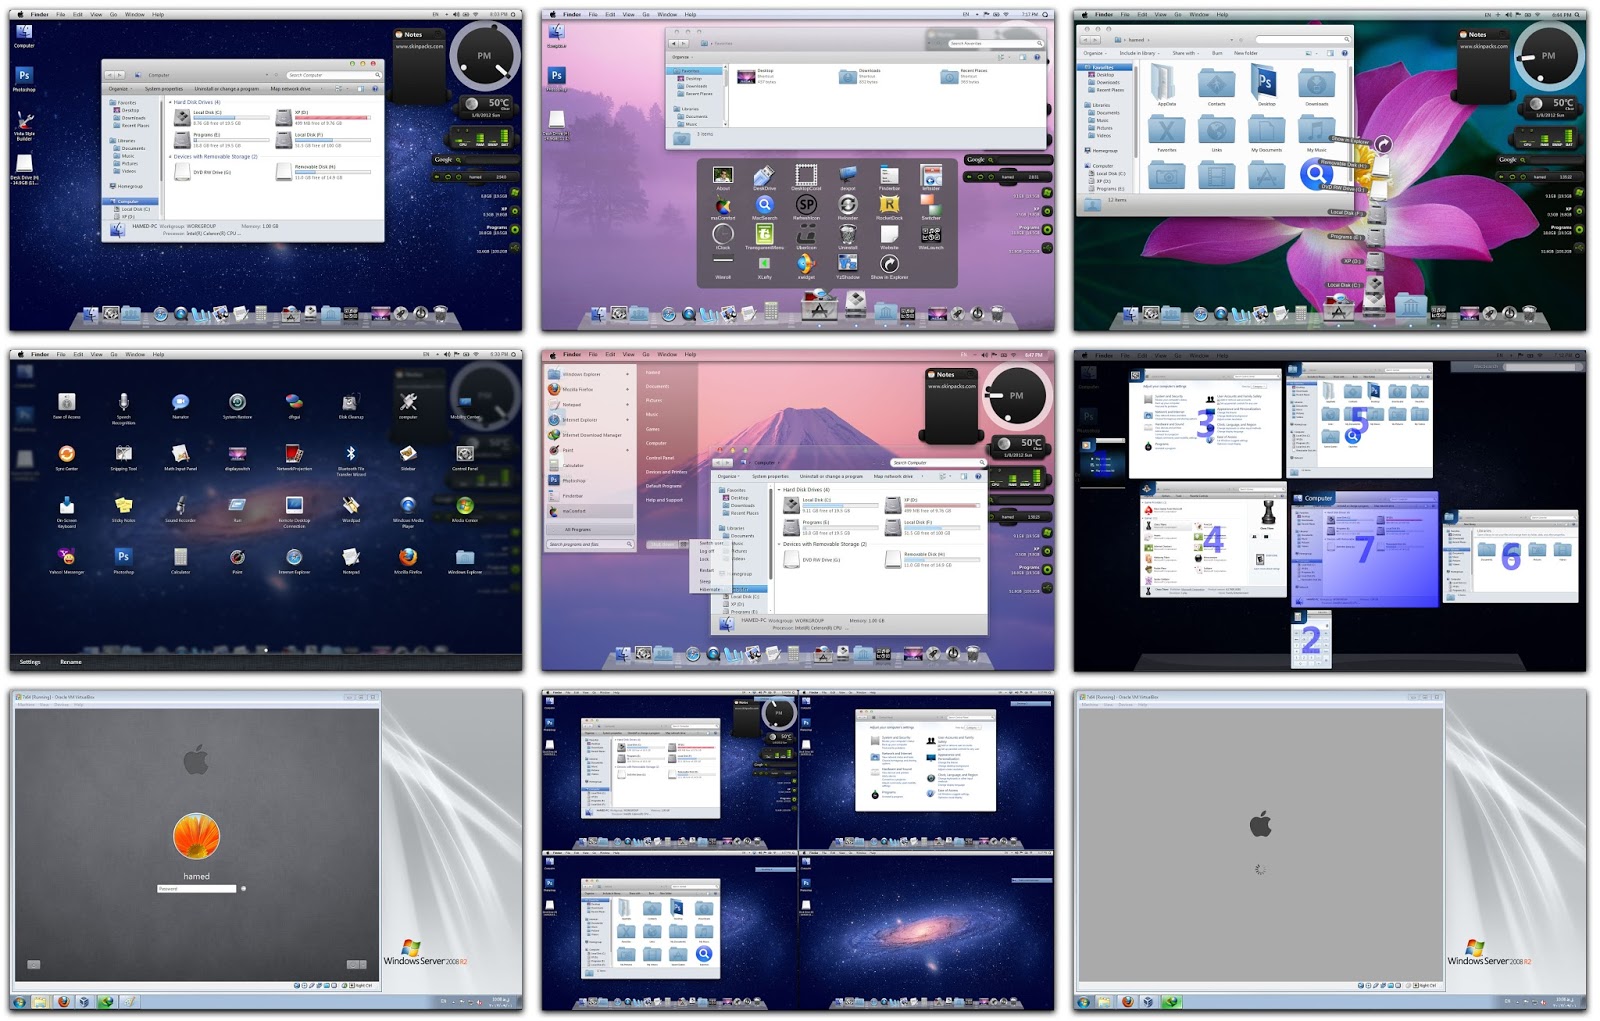Open Default Programs in Start menu

(663, 486)
